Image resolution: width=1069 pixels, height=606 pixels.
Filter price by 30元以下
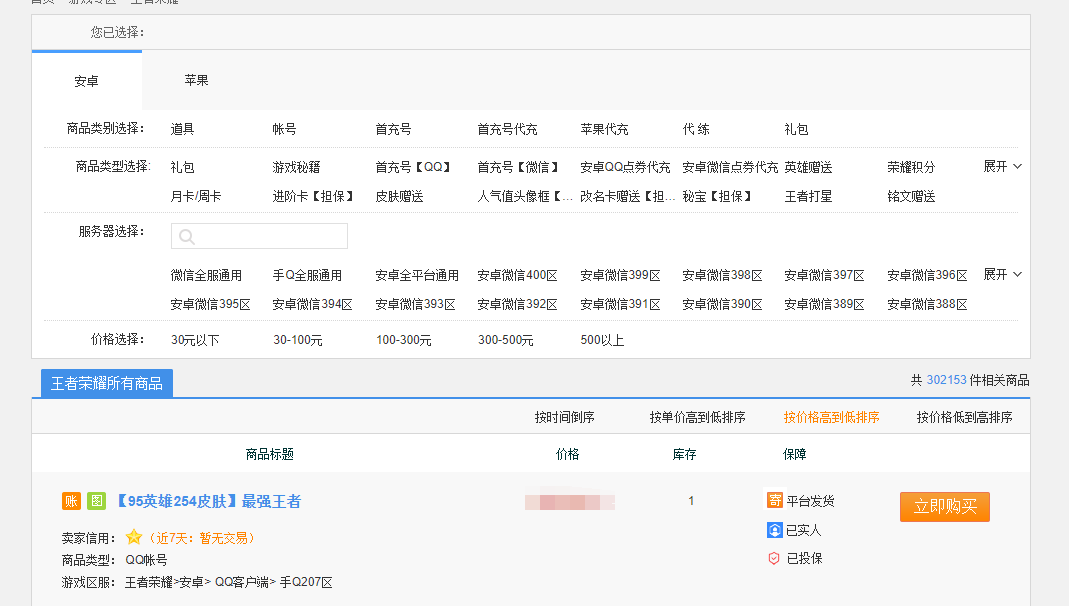click(x=195, y=339)
